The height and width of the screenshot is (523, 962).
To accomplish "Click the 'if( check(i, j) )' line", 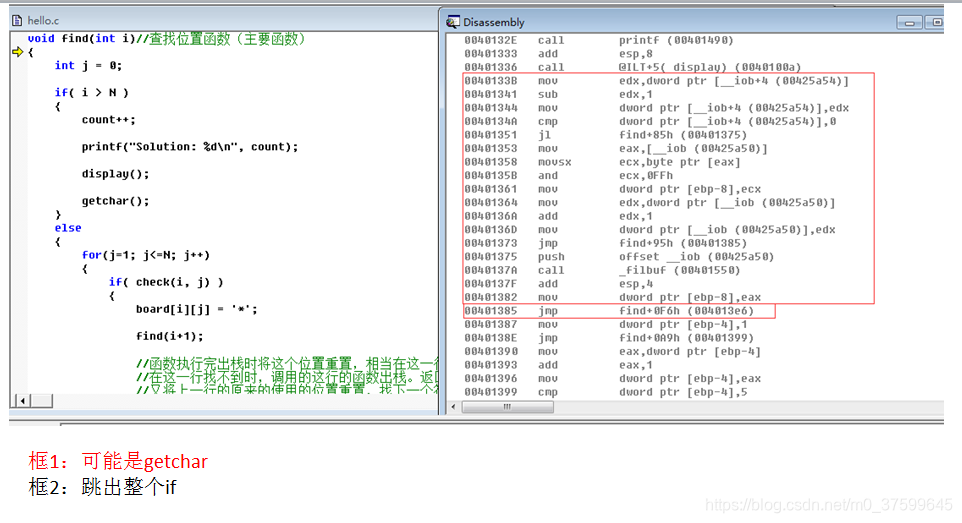I will point(166,282).
